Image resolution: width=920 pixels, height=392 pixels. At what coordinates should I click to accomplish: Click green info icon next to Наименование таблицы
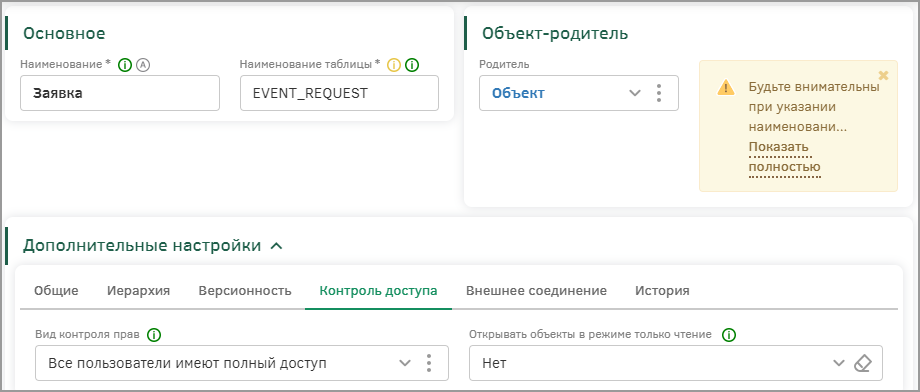412,65
